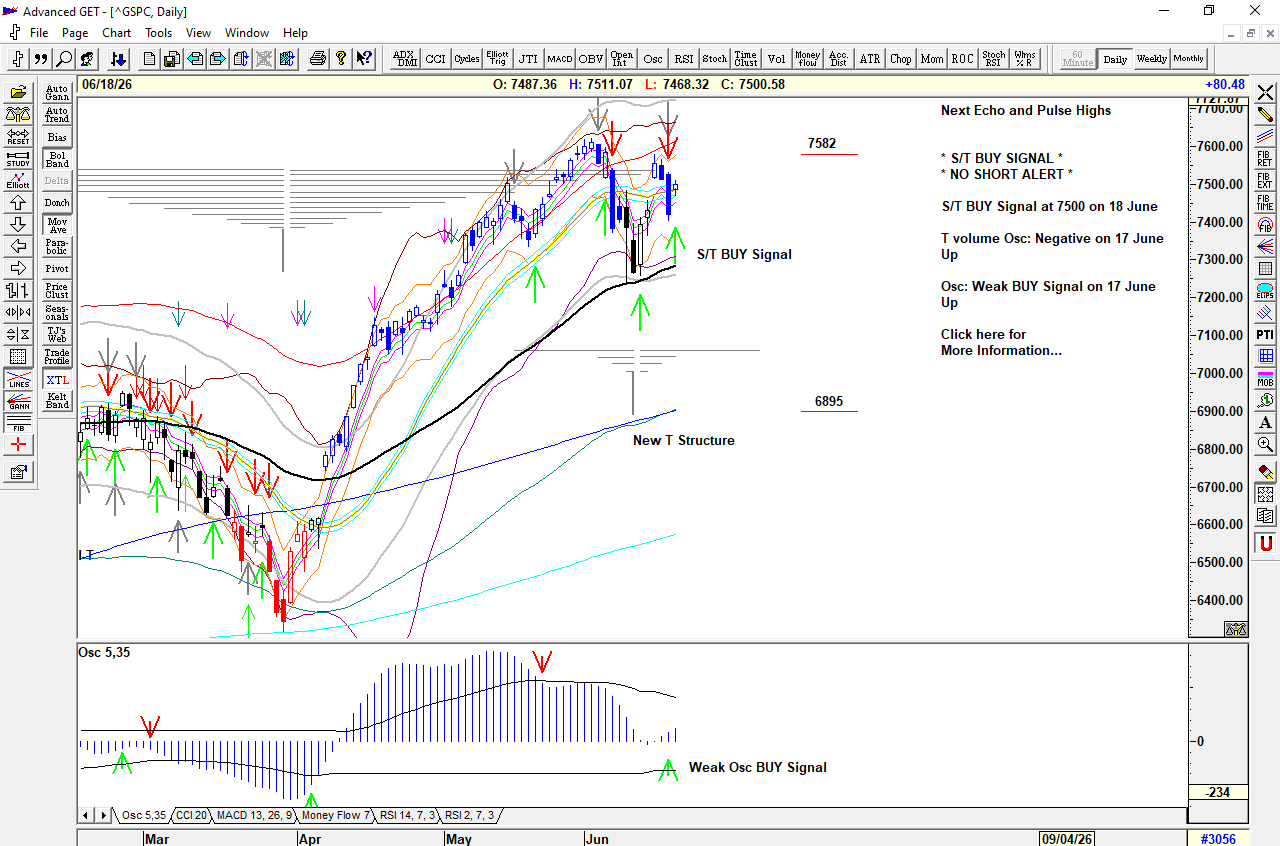Image resolution: width=1280 pixels, height=846 pixels.
Task: Select the Weekly timeframe button
Action: [1152, 59]
